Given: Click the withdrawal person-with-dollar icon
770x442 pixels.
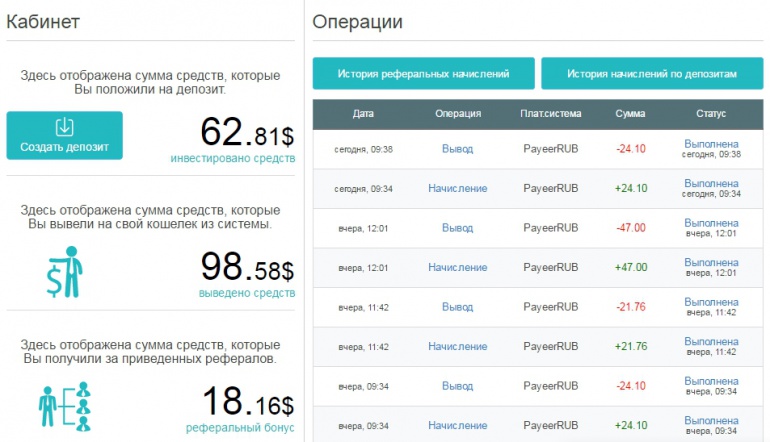Looking at the screenshot, I should pyautogui.click(x=66, y=270).
